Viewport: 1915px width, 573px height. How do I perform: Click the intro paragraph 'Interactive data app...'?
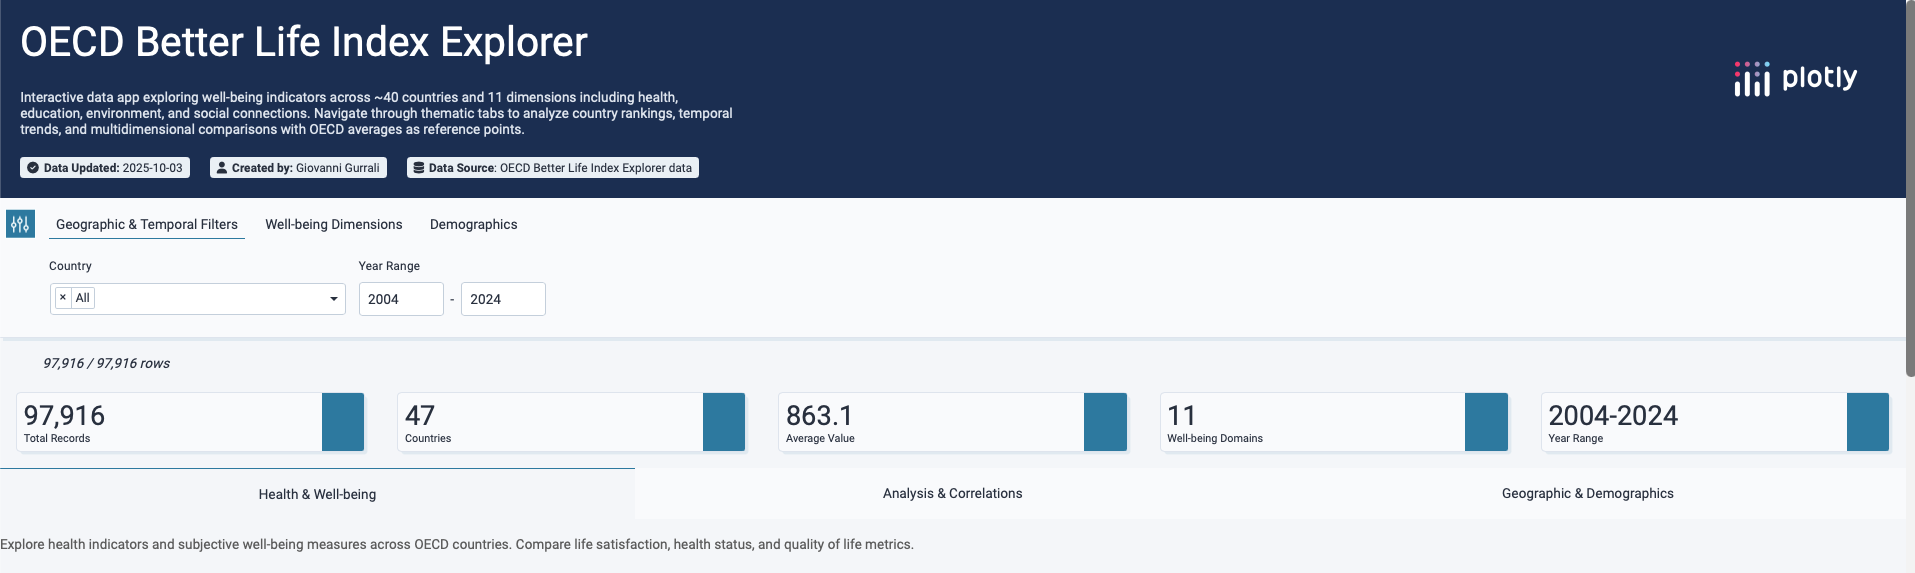[376, 113]
